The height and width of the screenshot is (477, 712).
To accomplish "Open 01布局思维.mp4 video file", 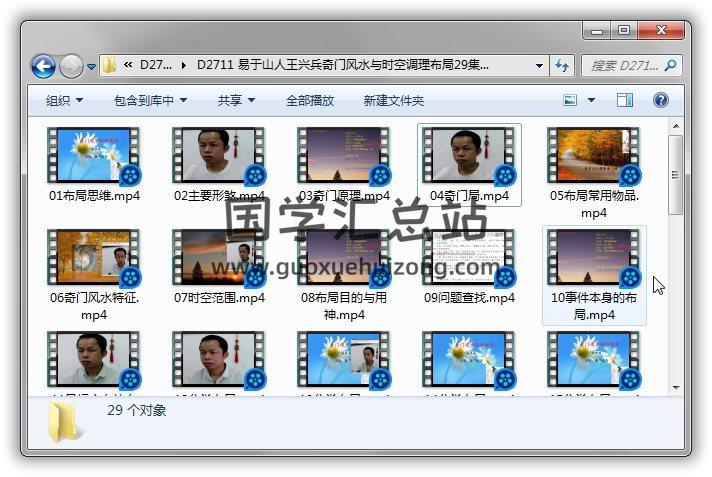I will coord(94,155).
